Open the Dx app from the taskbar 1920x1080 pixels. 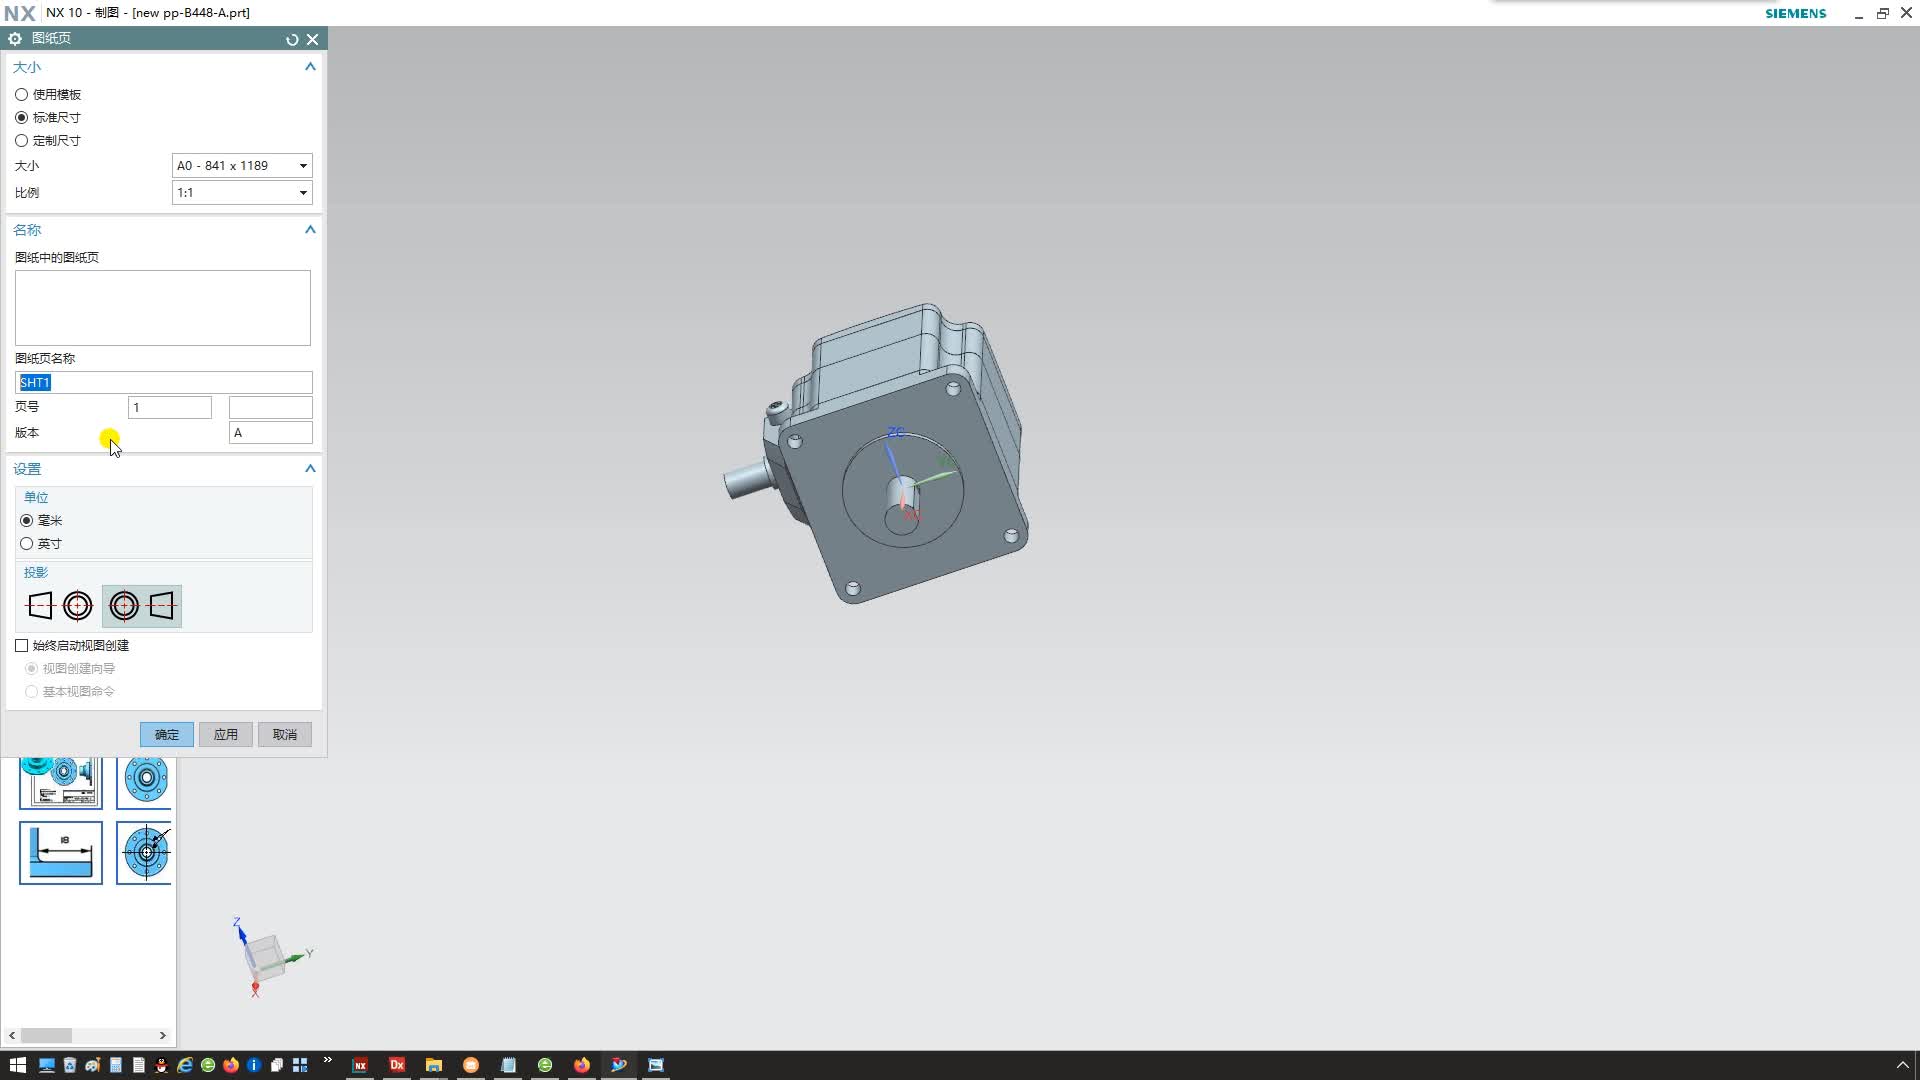point(397,1065)
